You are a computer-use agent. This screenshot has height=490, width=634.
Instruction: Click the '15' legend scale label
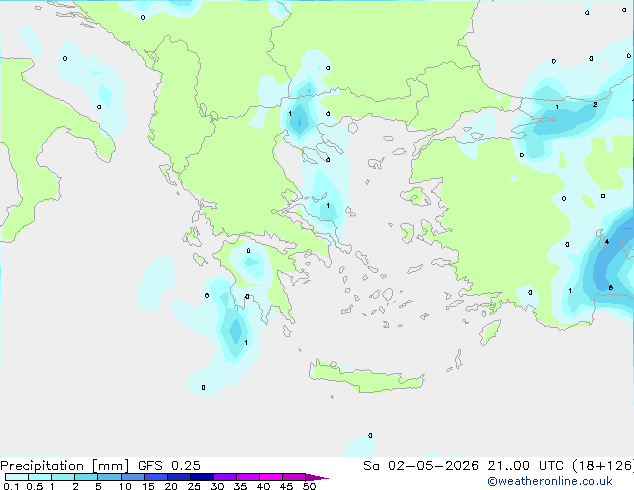(148, 486)
